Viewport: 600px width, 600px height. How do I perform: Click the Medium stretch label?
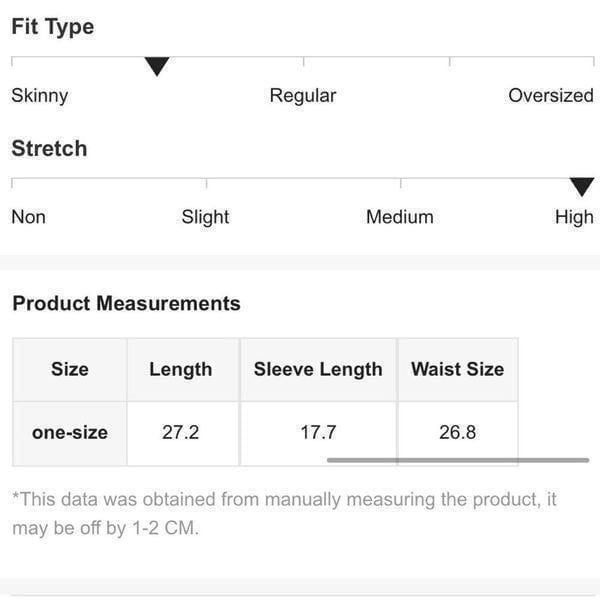[400, 217]
